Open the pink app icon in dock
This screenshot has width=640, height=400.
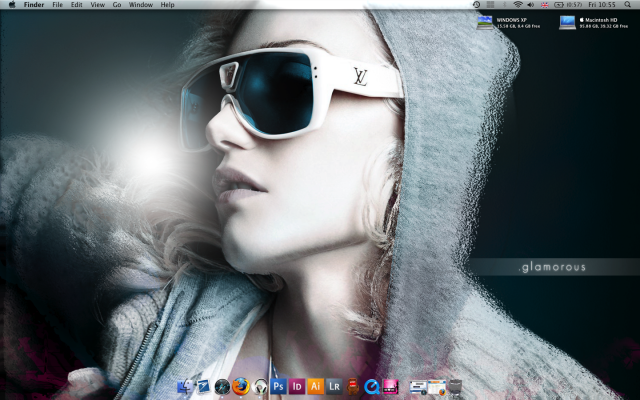pyautogui.click(x=390, y=386)
